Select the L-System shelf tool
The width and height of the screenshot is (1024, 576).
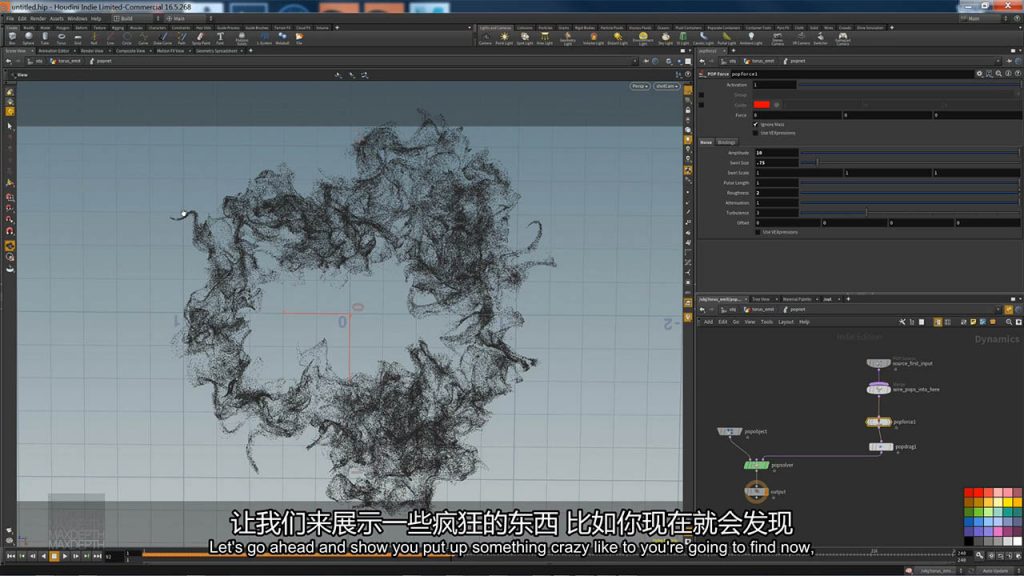coord(264,38)
